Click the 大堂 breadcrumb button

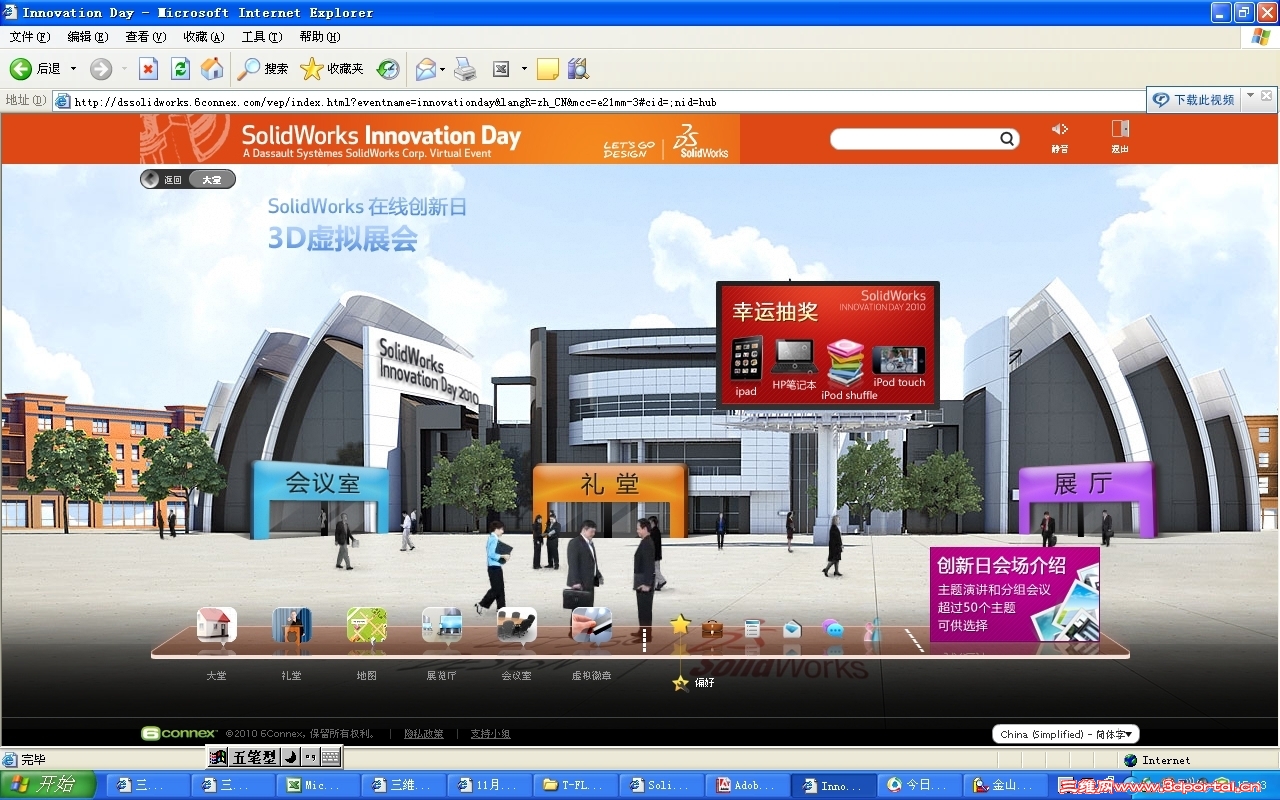212,180
